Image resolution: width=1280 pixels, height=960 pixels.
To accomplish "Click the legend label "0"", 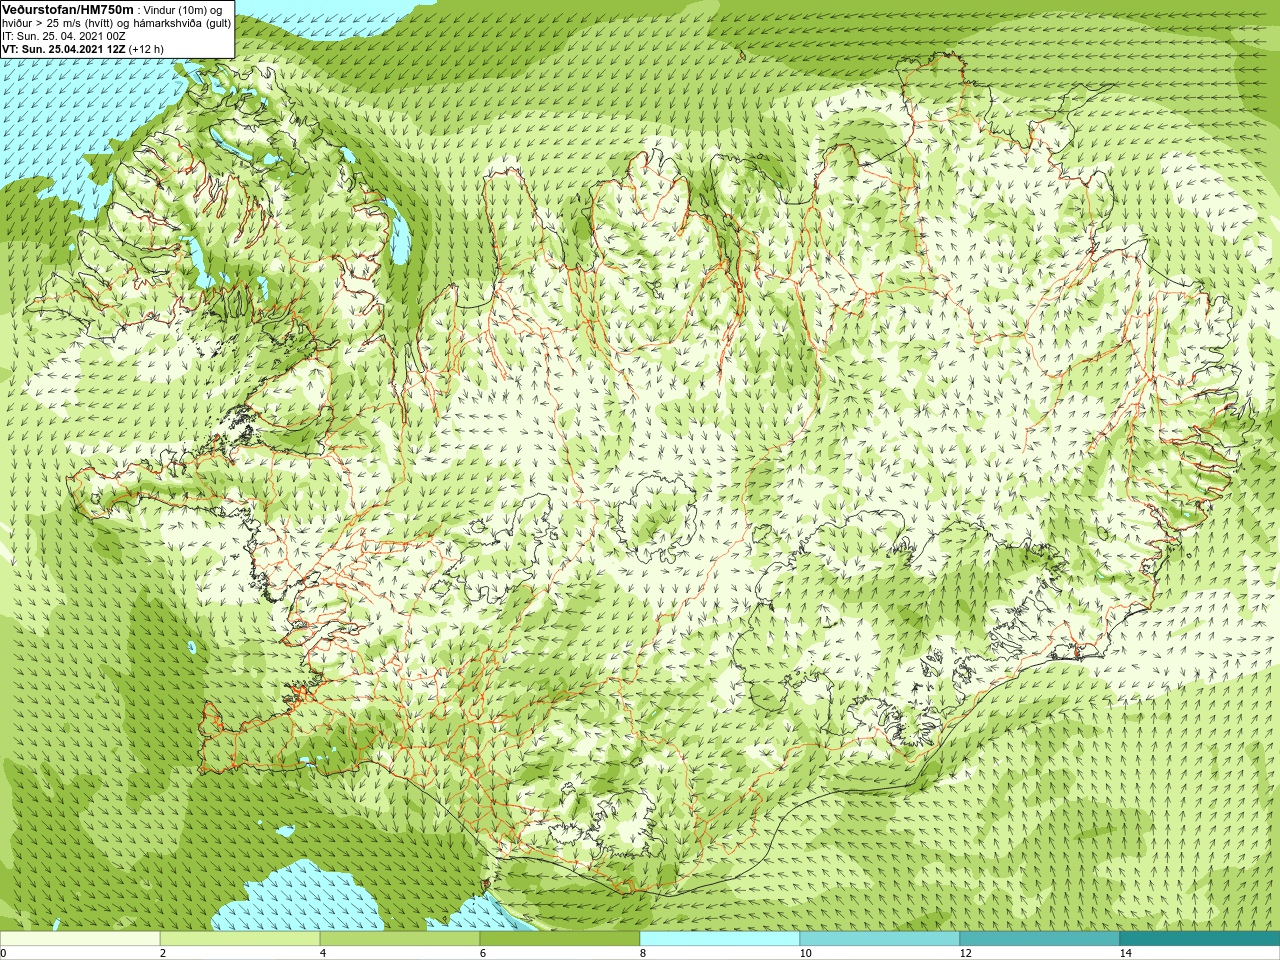I will 3,953.
